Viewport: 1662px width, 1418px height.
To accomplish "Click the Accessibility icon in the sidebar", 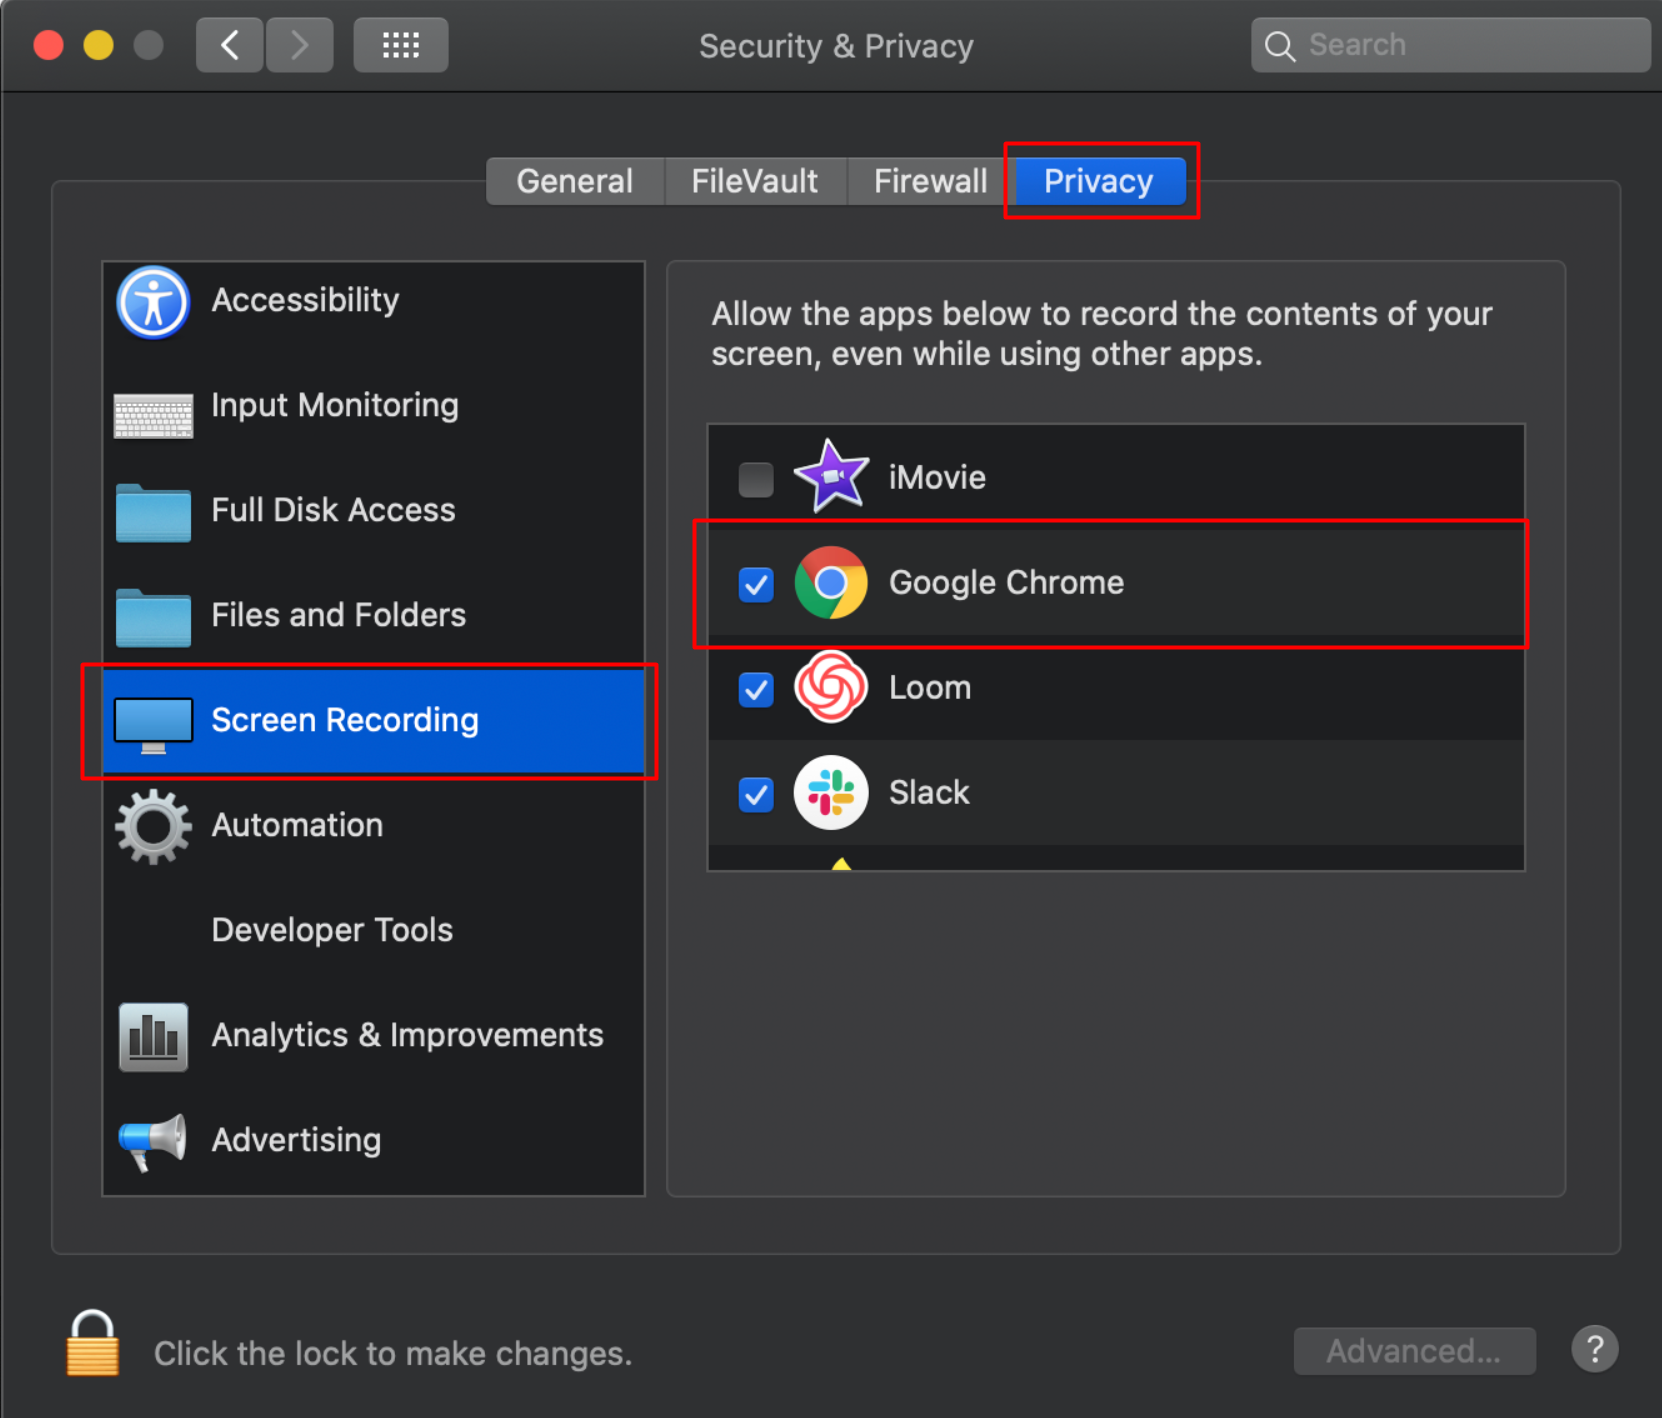I will tap(153, 302).
